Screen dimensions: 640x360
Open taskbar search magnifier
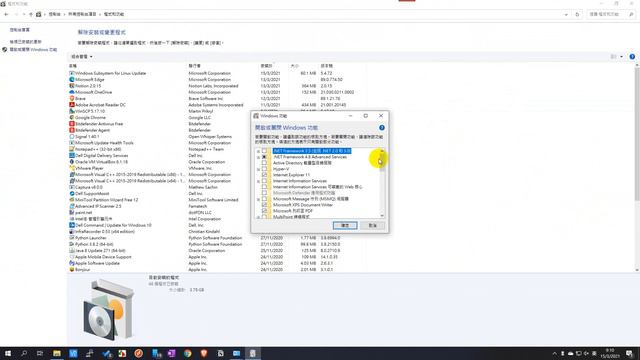[x=24, y=353]
